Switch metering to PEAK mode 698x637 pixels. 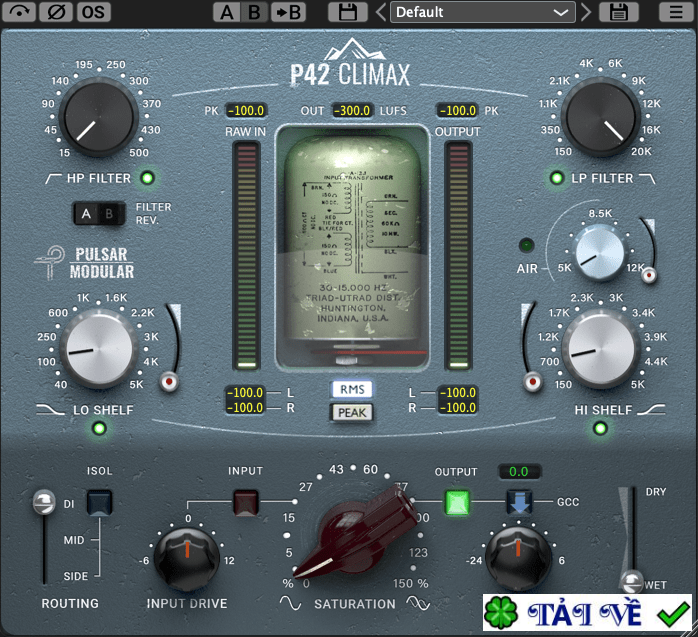click(352, 413)
